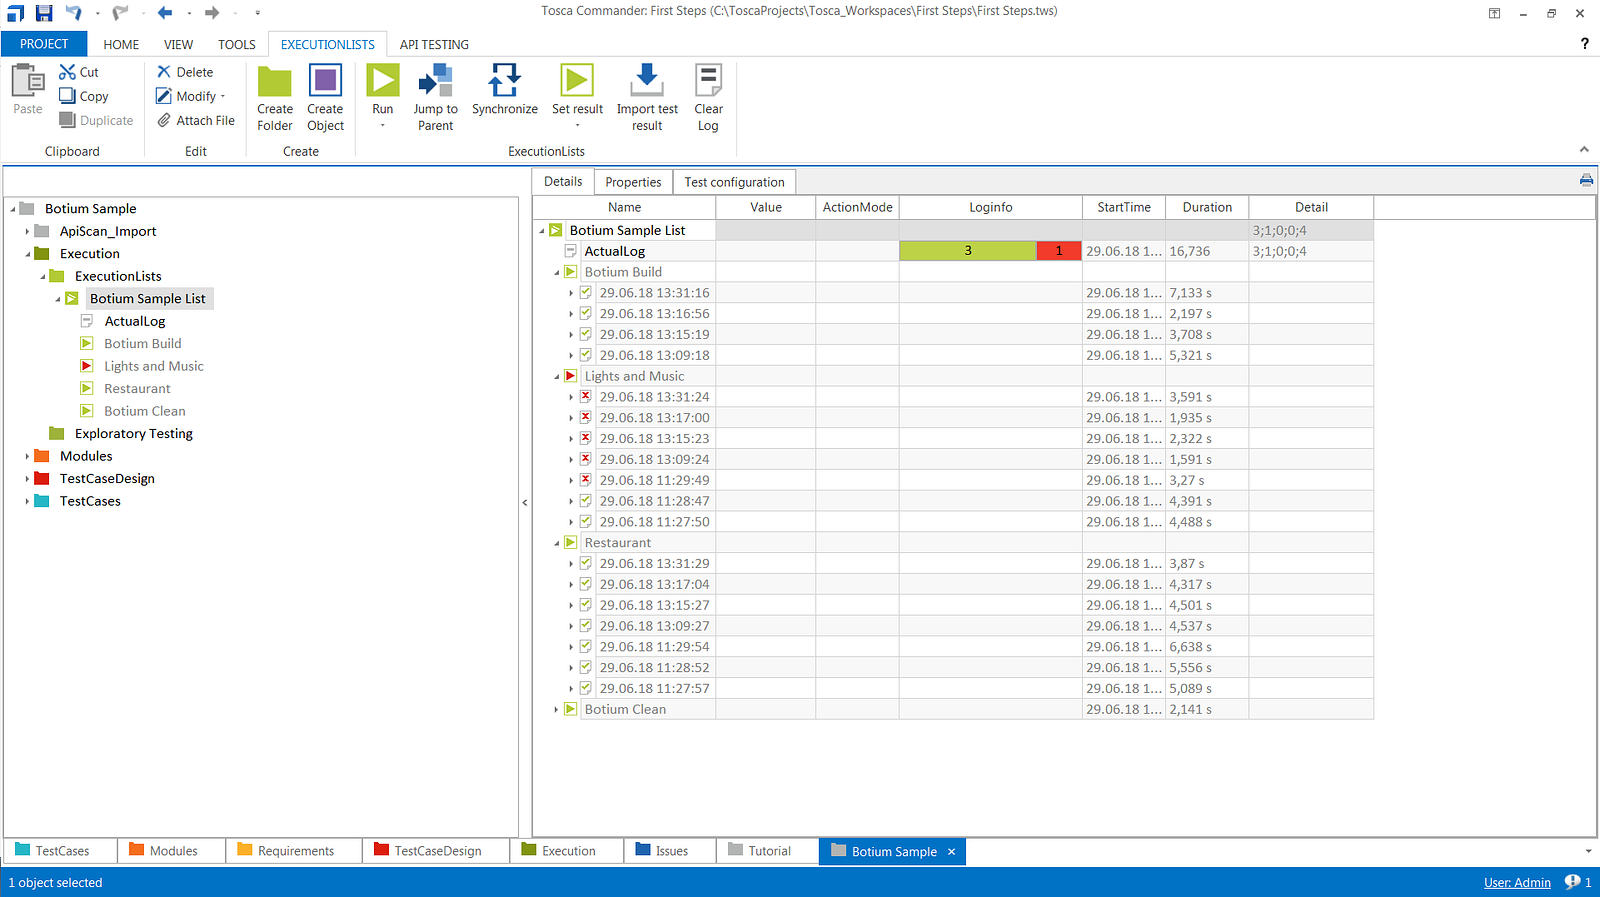Open the PROJECT ribbon tab

pos(44,44)
